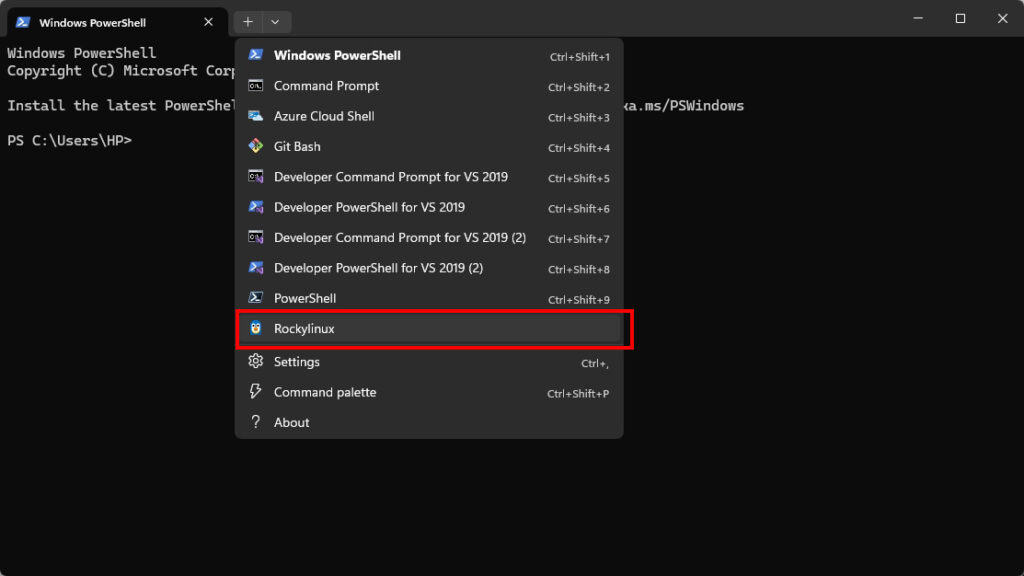Click the Developer PowerShell for VS 2019 icon

(x=255, y=206)
